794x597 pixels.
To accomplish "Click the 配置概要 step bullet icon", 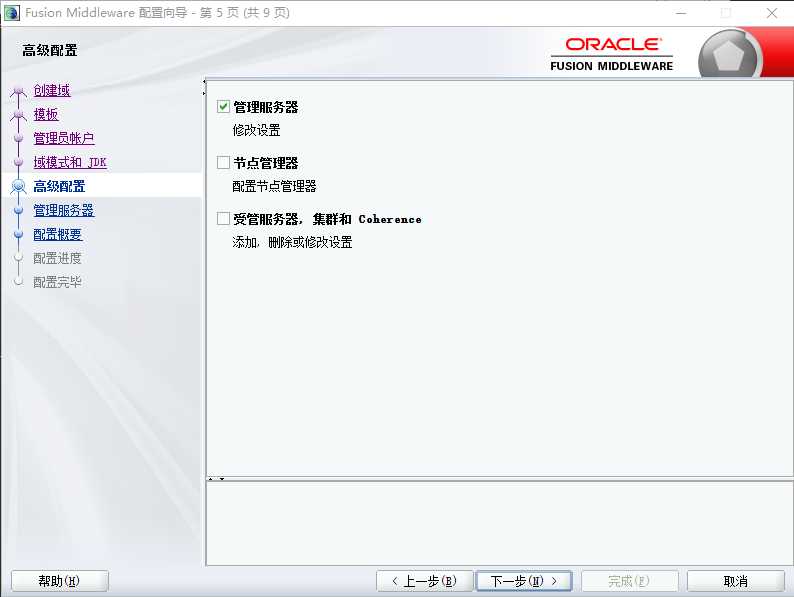I will tap(19, 234).
